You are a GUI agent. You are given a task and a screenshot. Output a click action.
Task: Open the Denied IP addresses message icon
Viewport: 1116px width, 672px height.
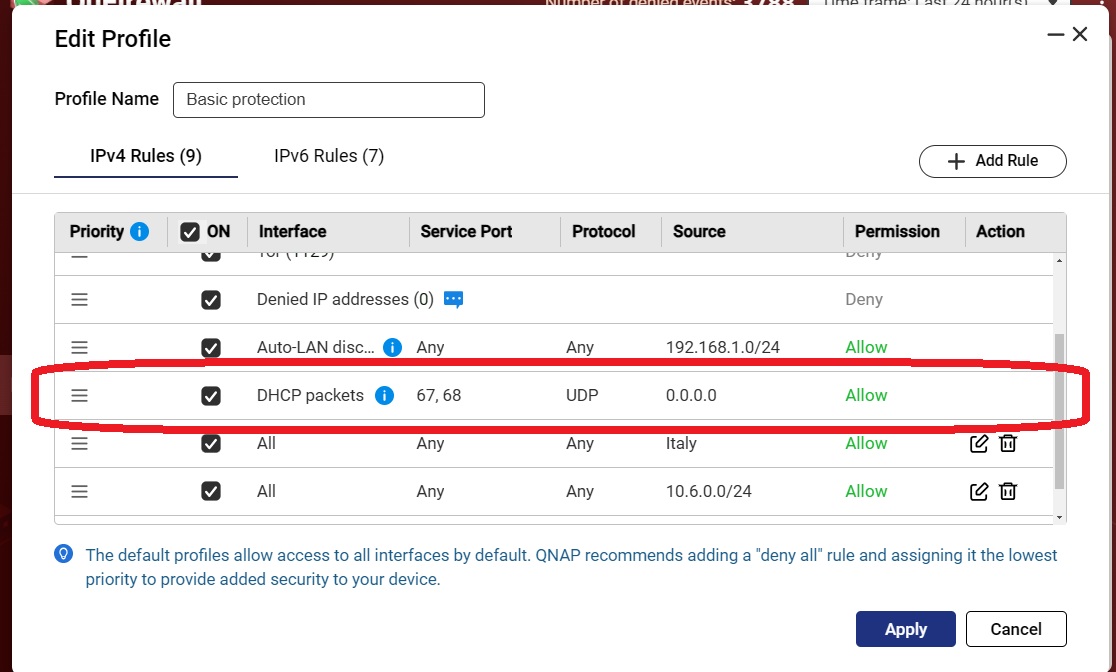453,299
